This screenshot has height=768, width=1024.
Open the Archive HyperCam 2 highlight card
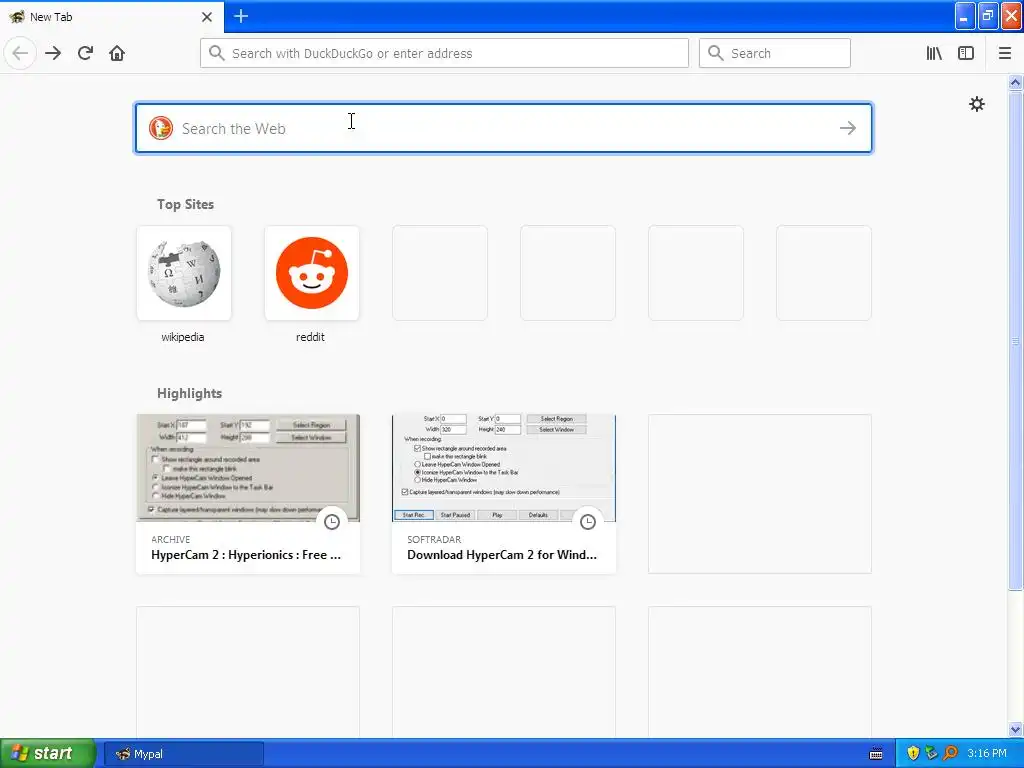pos(248,494)
